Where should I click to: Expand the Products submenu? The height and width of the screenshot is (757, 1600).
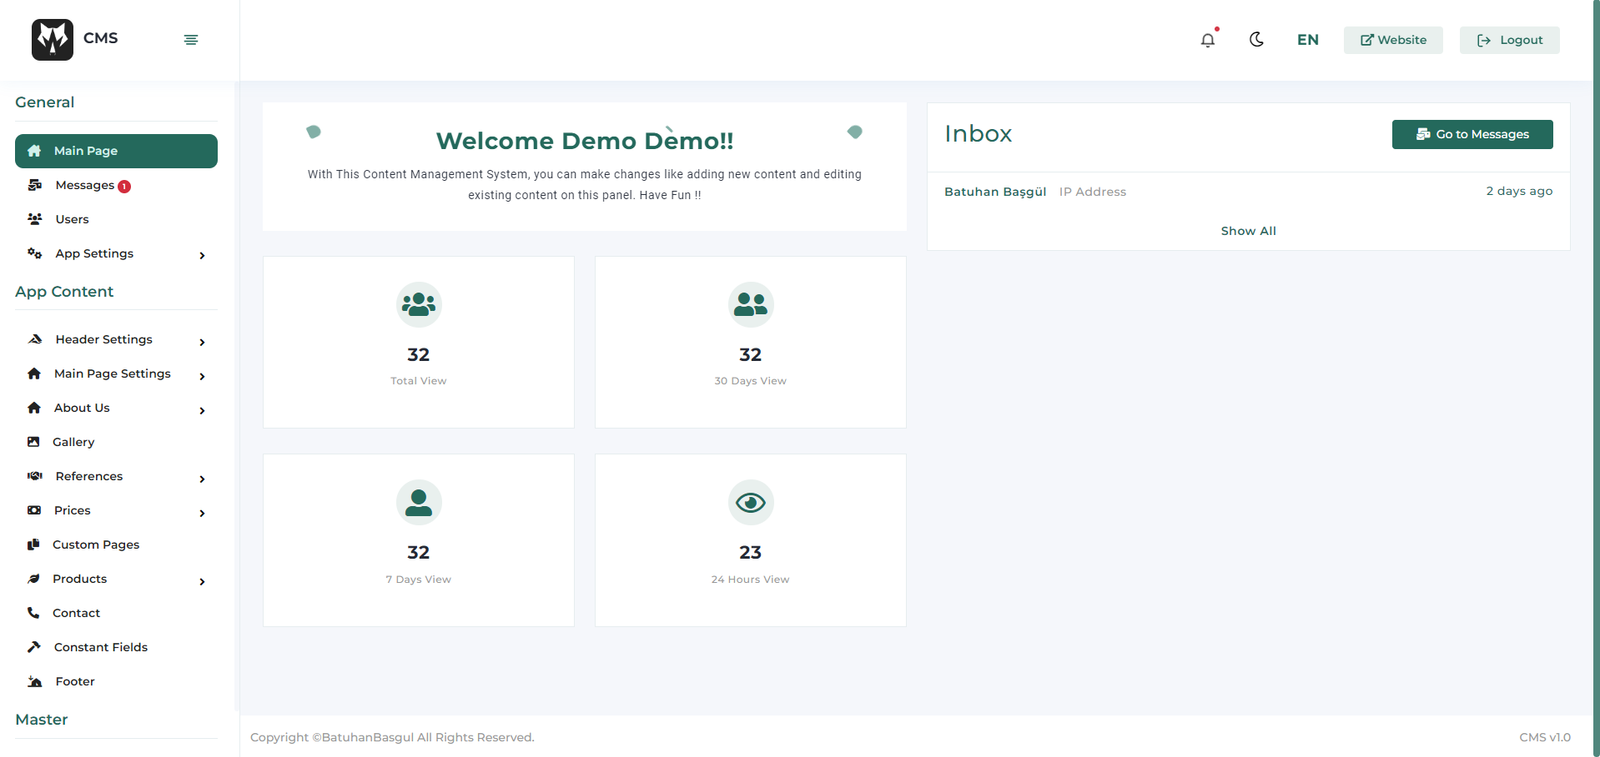pos(202,581)
